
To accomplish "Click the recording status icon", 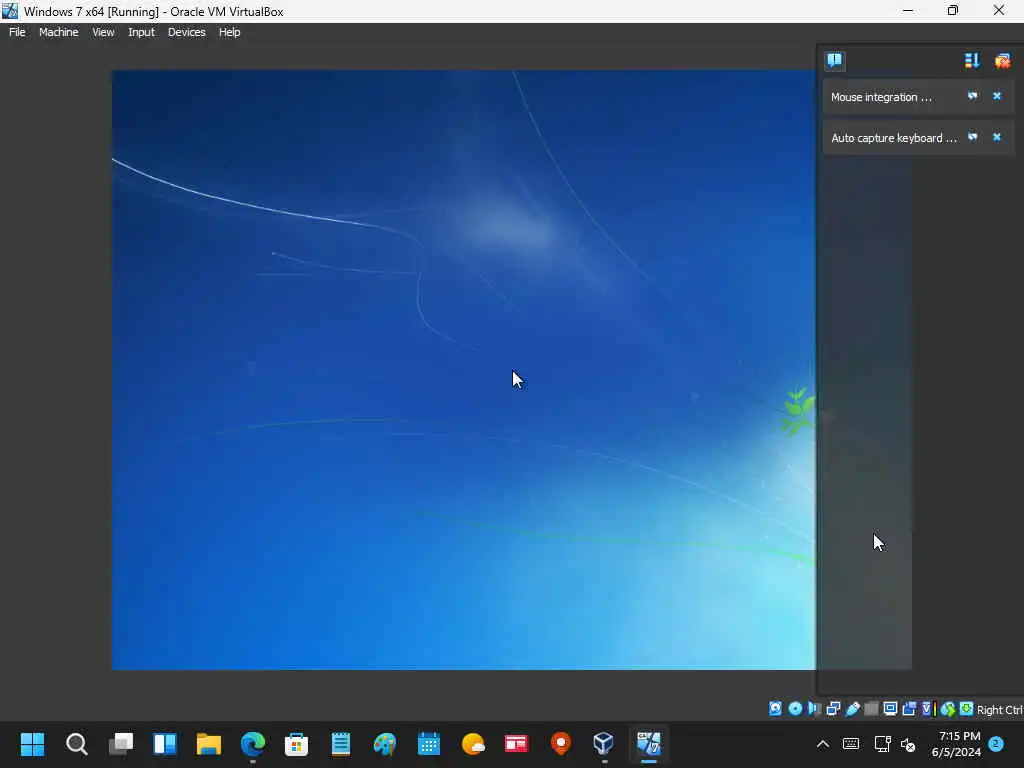I will click(909, 709).
